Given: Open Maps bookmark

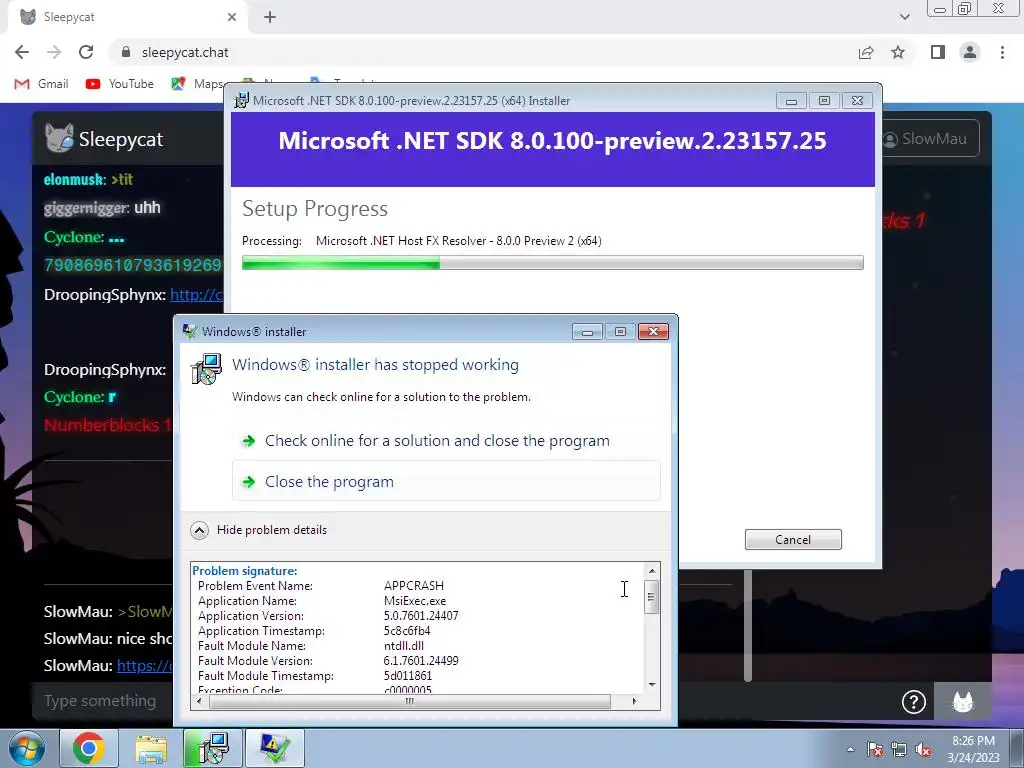Looking at the screenshot, I should tap(197, 84).
